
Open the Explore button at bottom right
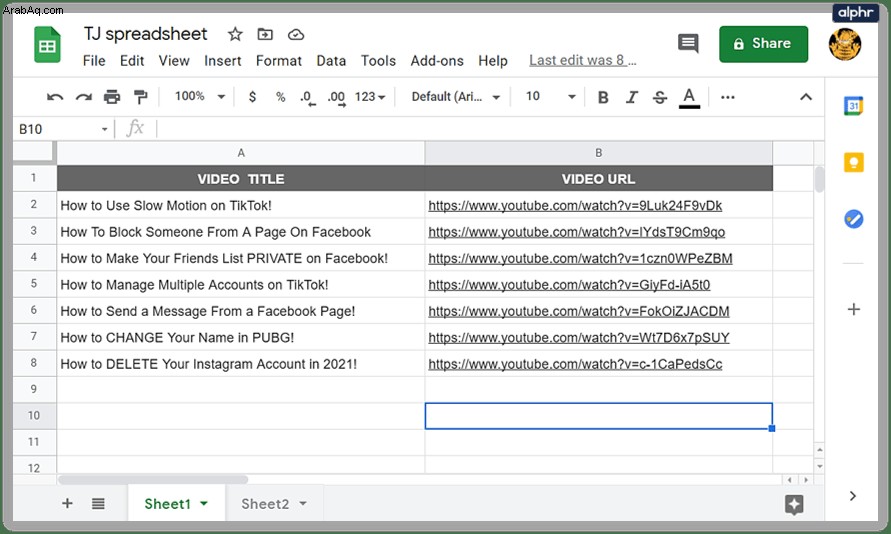point(794,504)
